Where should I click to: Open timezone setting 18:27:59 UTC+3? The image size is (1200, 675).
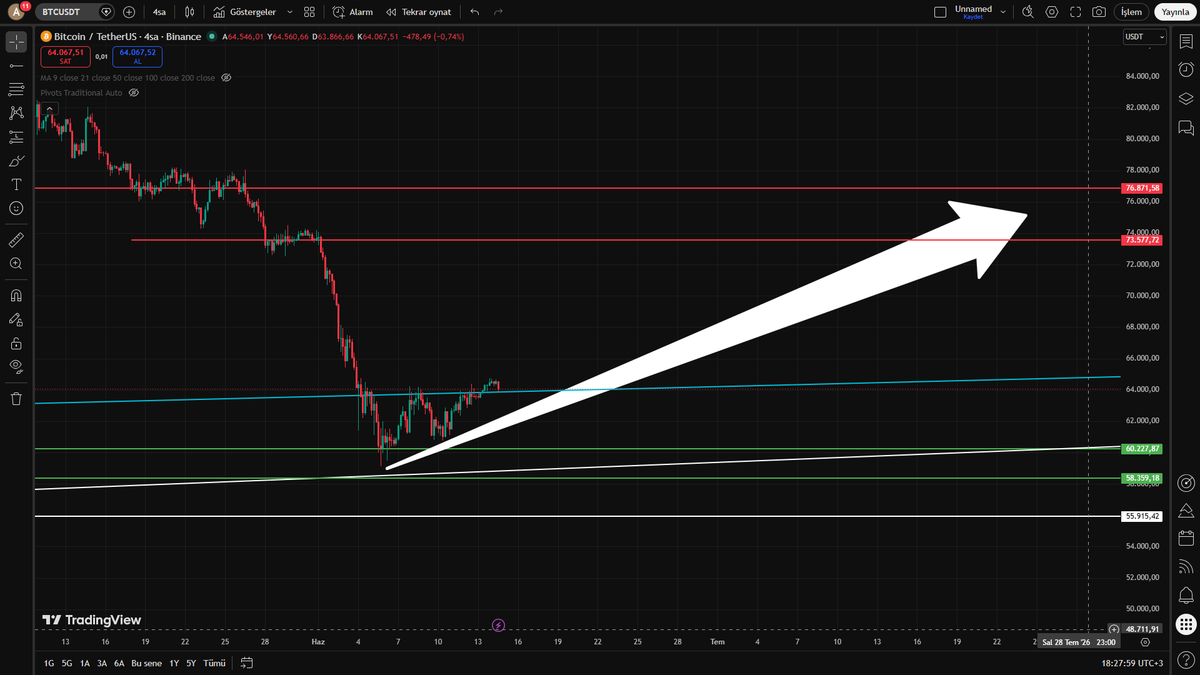point(1132,663)
